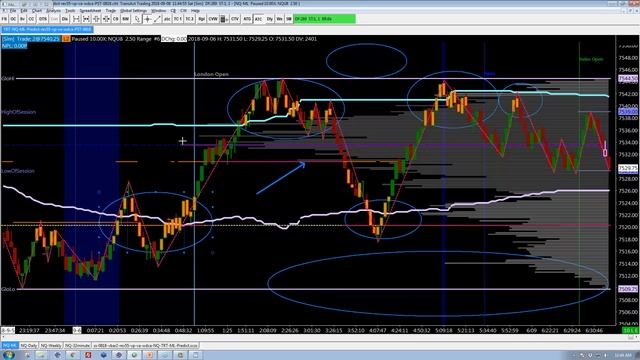The width and height of the screenshot is (640, 360).
Task: Open the Window menu
Action: pos(159,11)
